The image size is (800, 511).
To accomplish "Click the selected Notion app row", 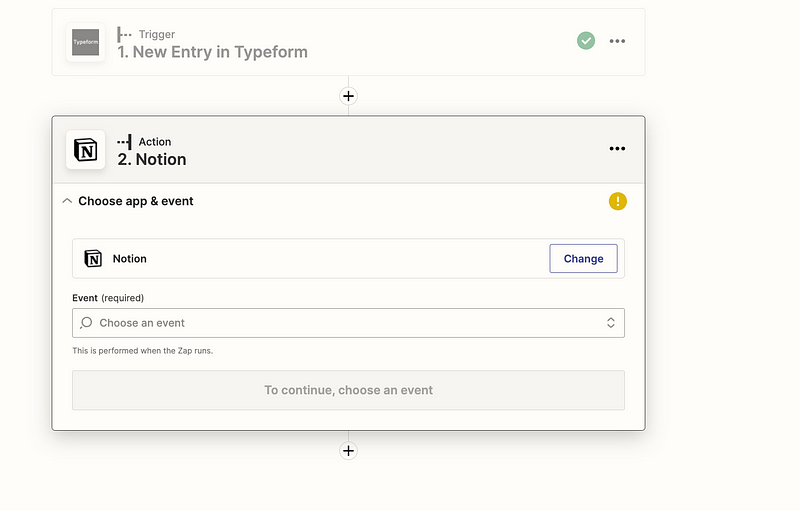I will coord(348,259).
